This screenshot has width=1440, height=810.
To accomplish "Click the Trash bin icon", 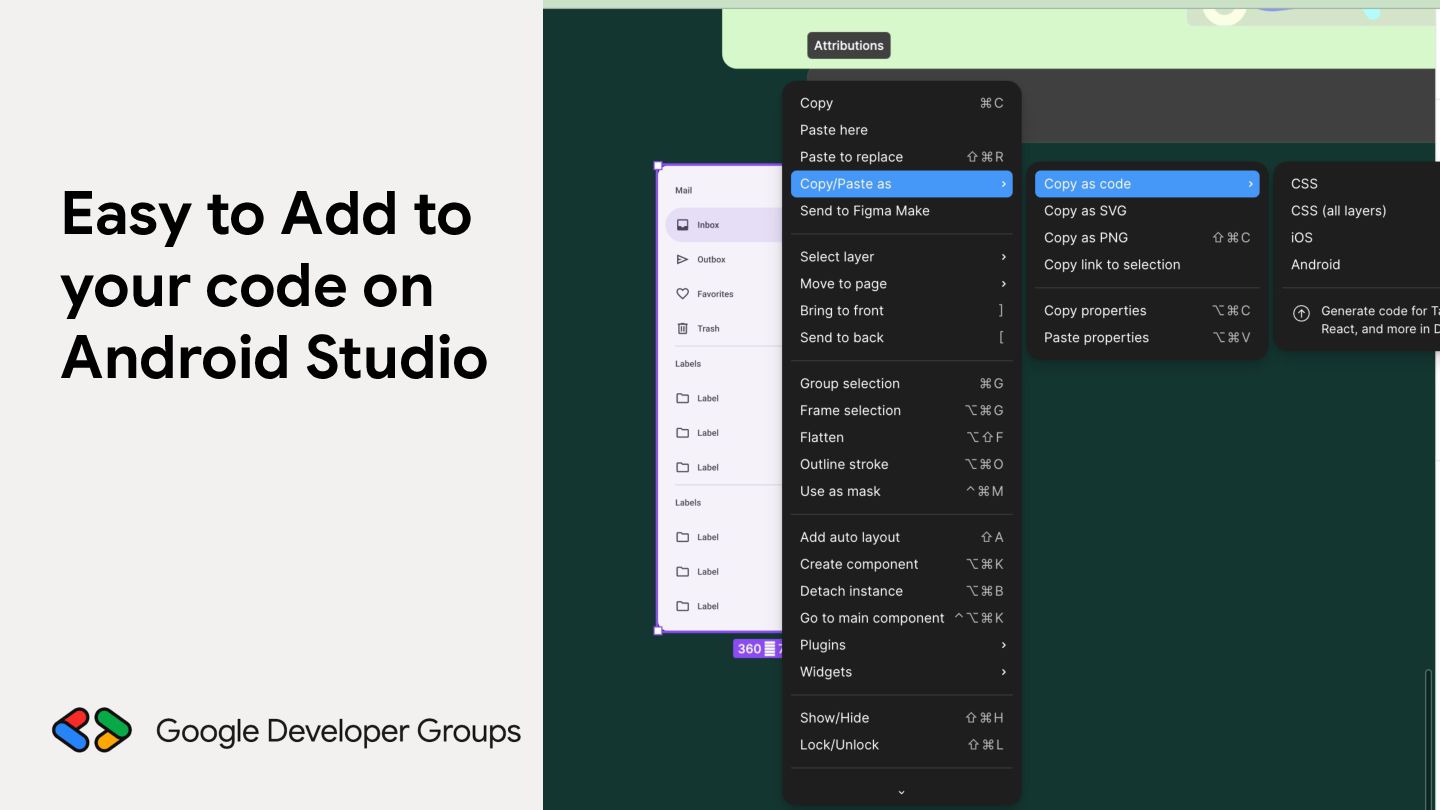I will click(x=683, y=328).
